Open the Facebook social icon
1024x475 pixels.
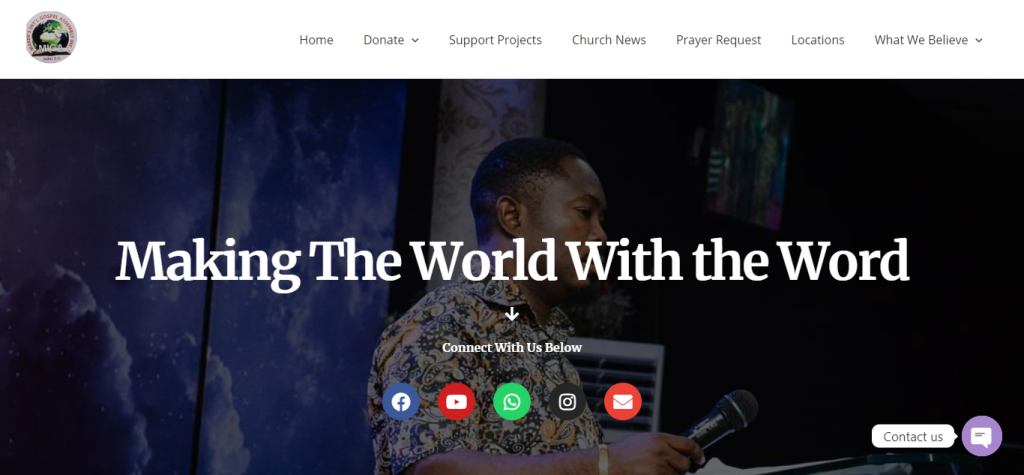point(401,402)
